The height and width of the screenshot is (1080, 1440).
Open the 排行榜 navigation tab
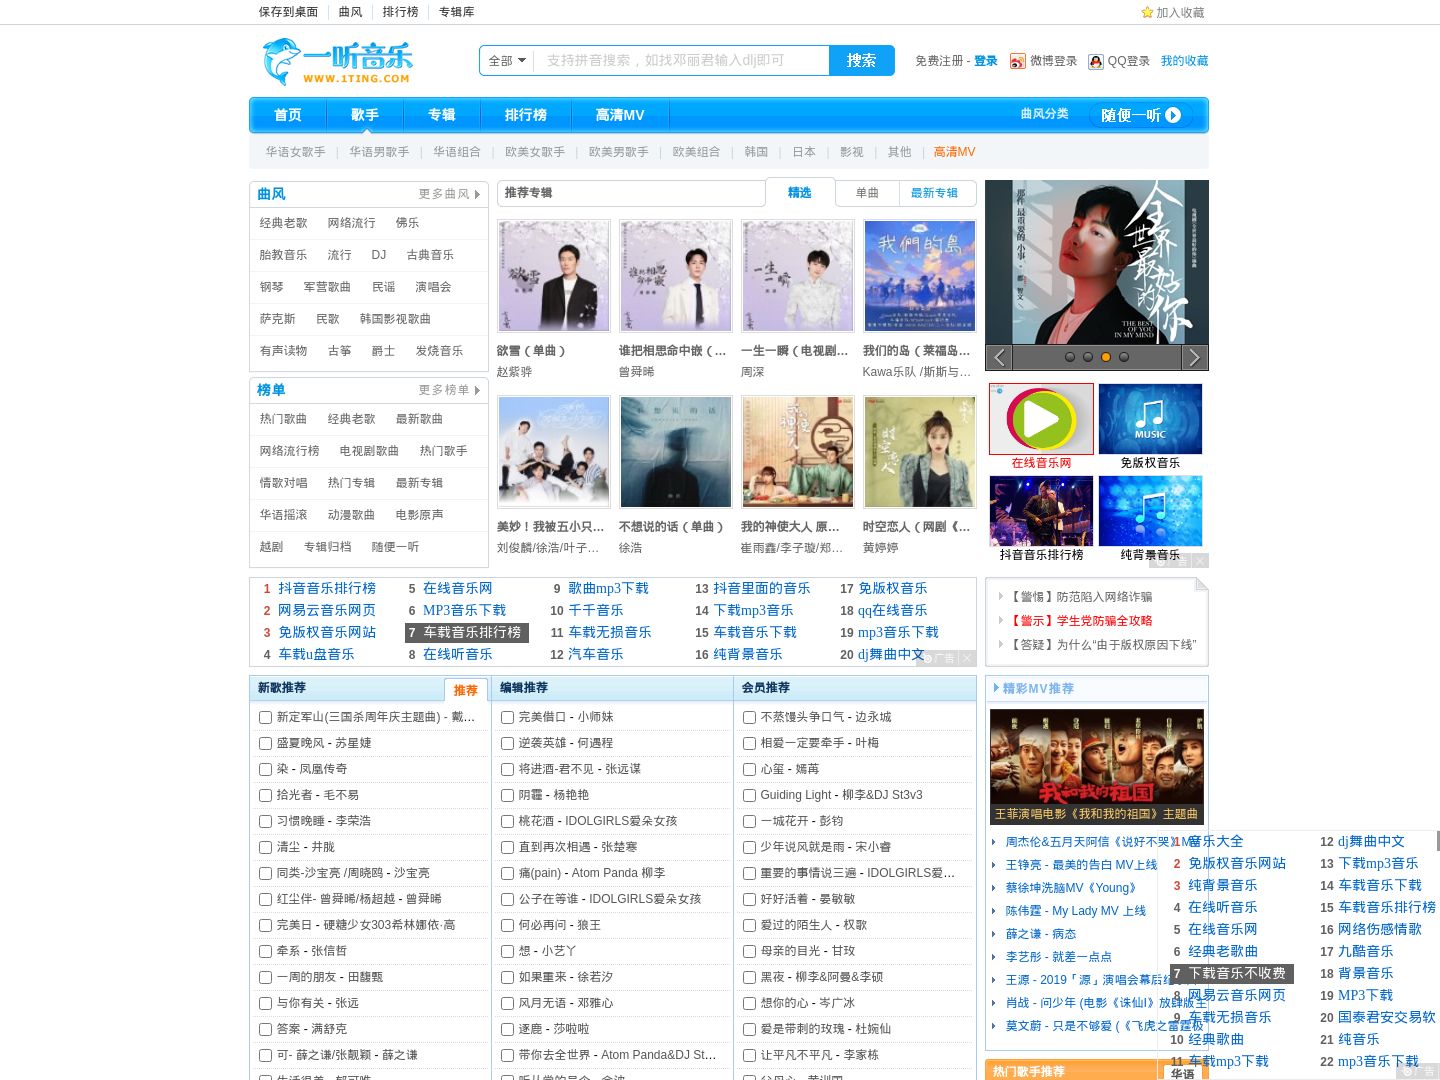[526, 115]
